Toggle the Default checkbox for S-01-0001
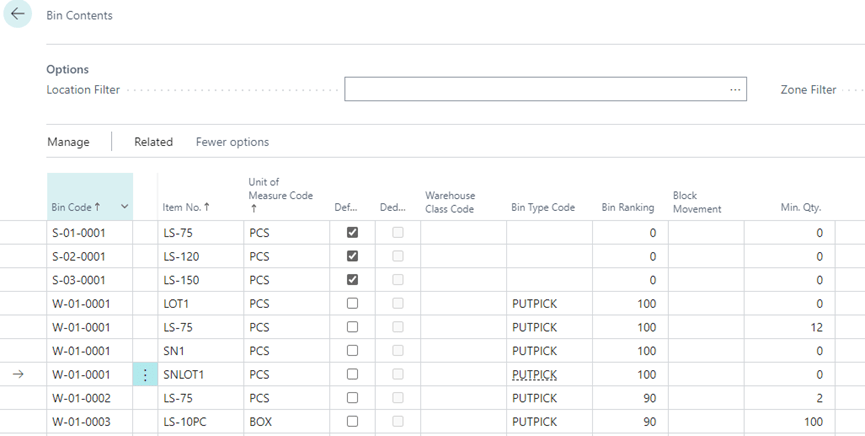This screenshot has height=436, width=865. point(352,232)
